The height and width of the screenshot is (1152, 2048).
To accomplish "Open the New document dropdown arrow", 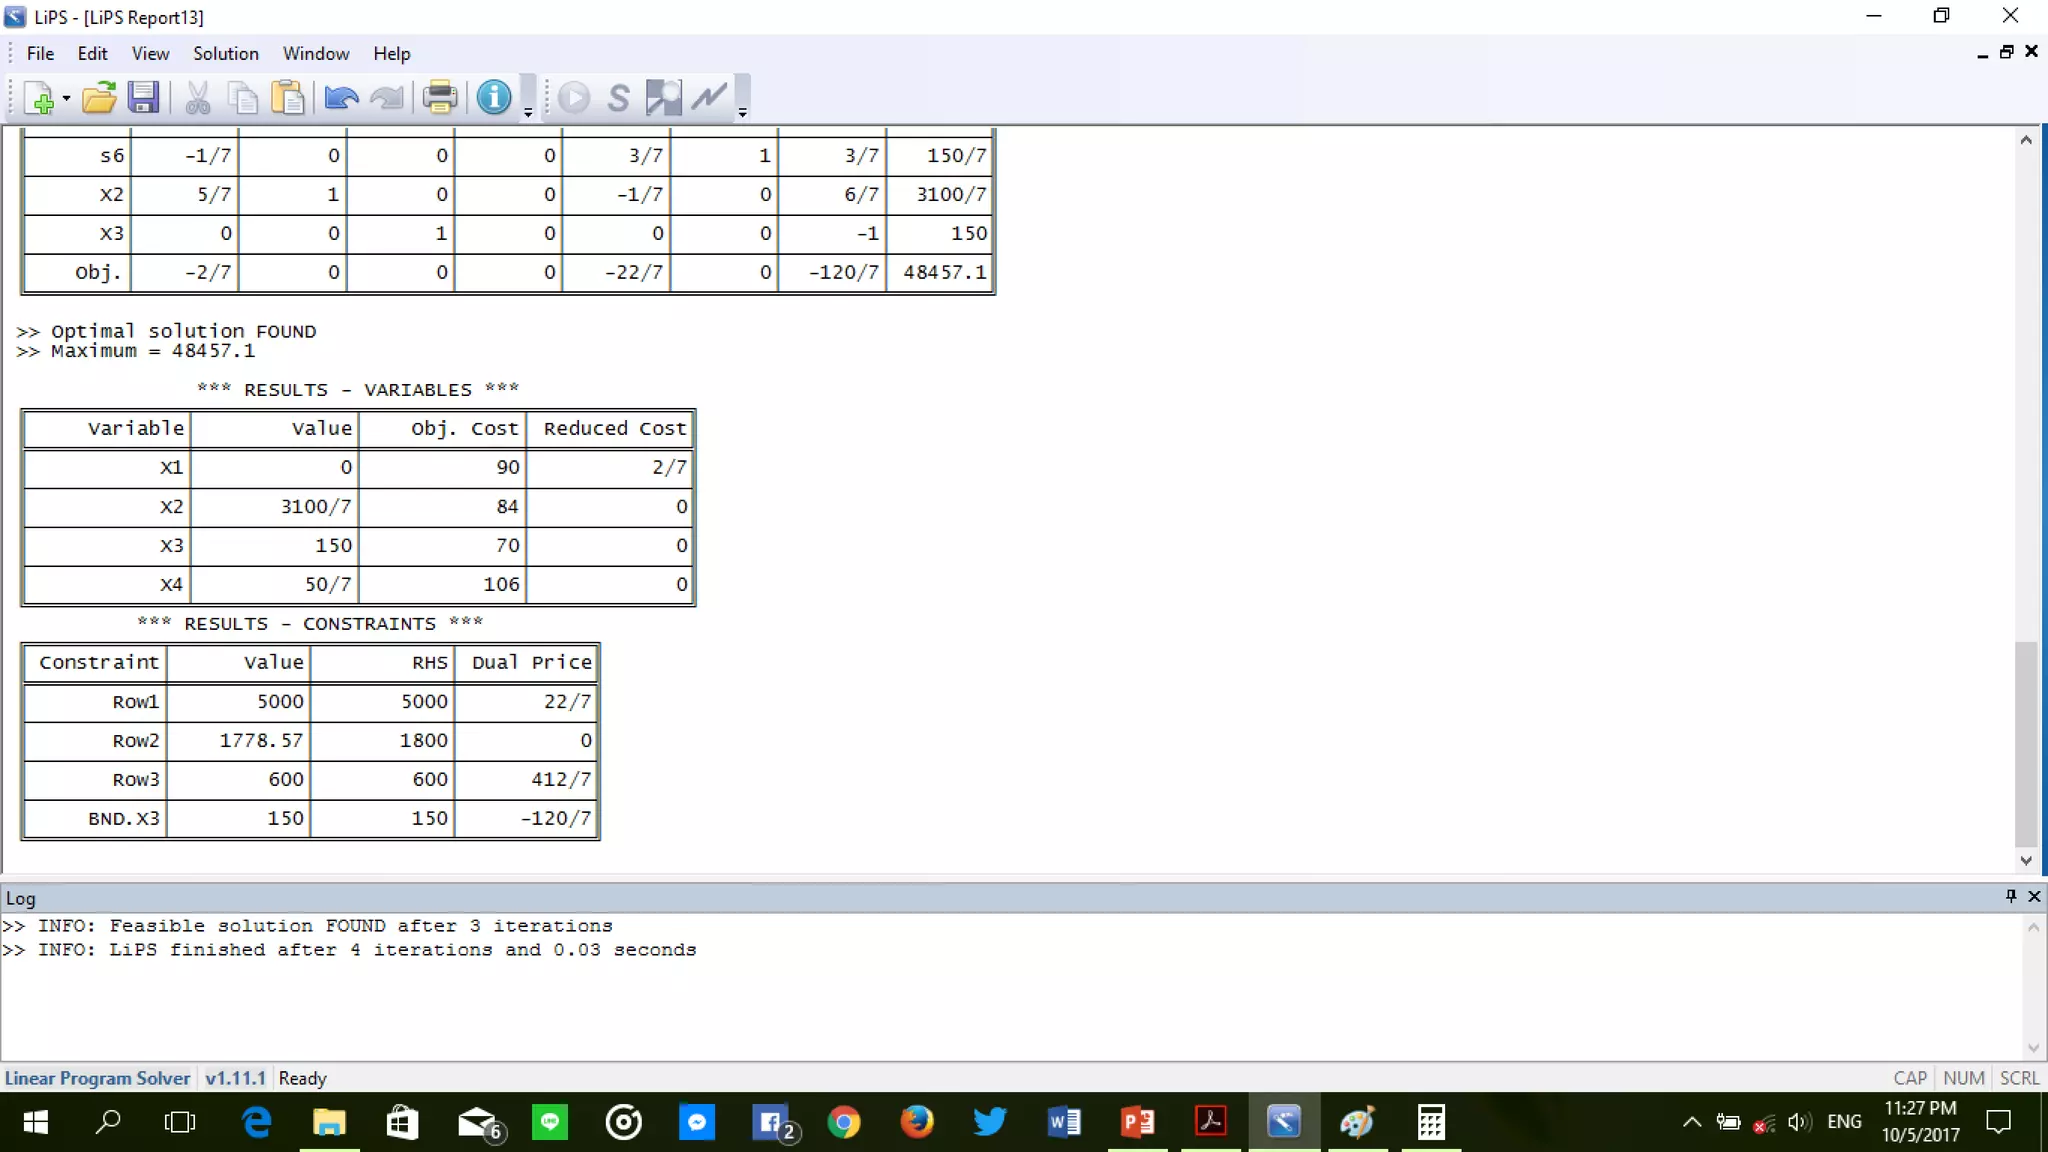I will (66, 98).
